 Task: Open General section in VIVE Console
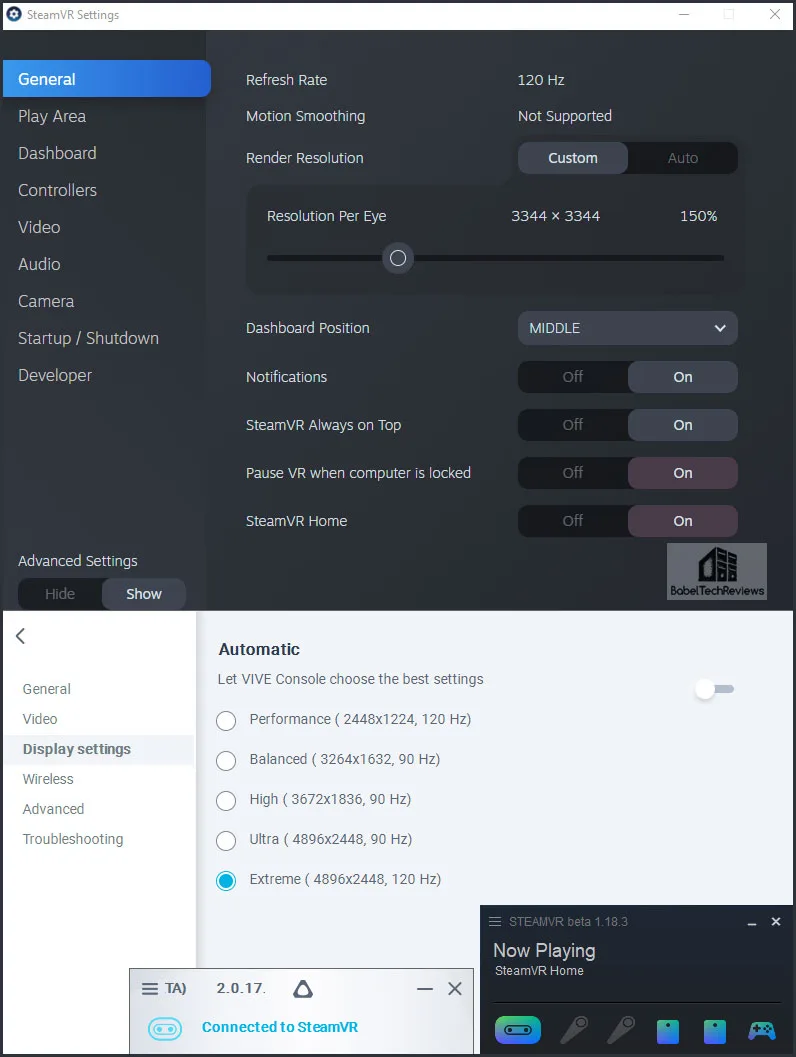(47, 689)
